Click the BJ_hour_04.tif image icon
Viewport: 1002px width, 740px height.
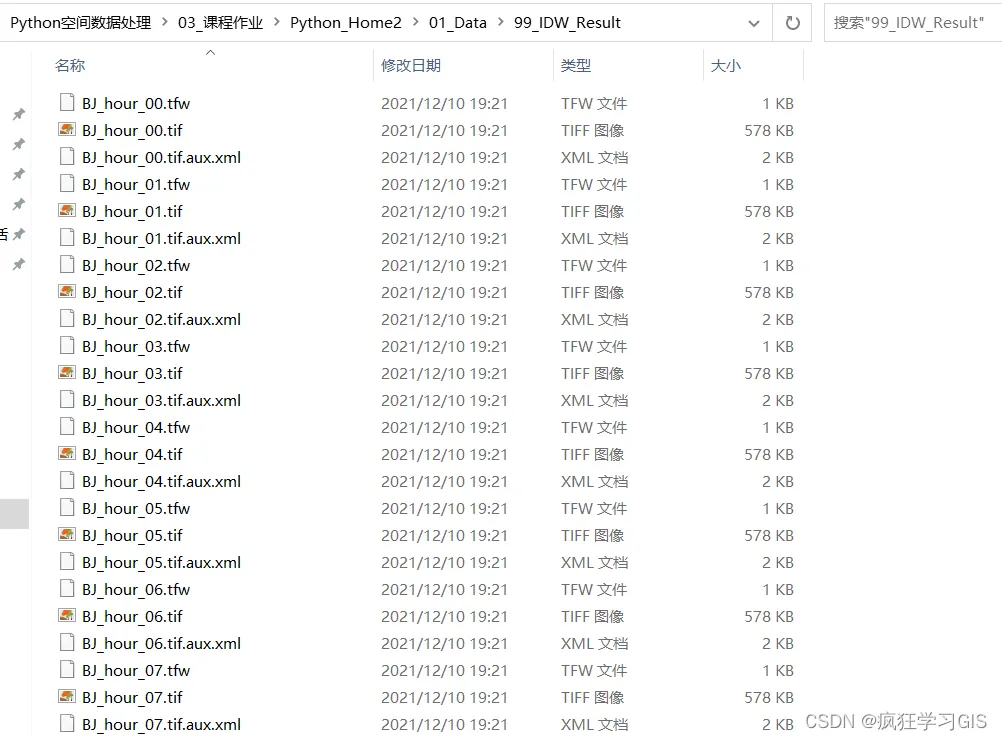67,454
